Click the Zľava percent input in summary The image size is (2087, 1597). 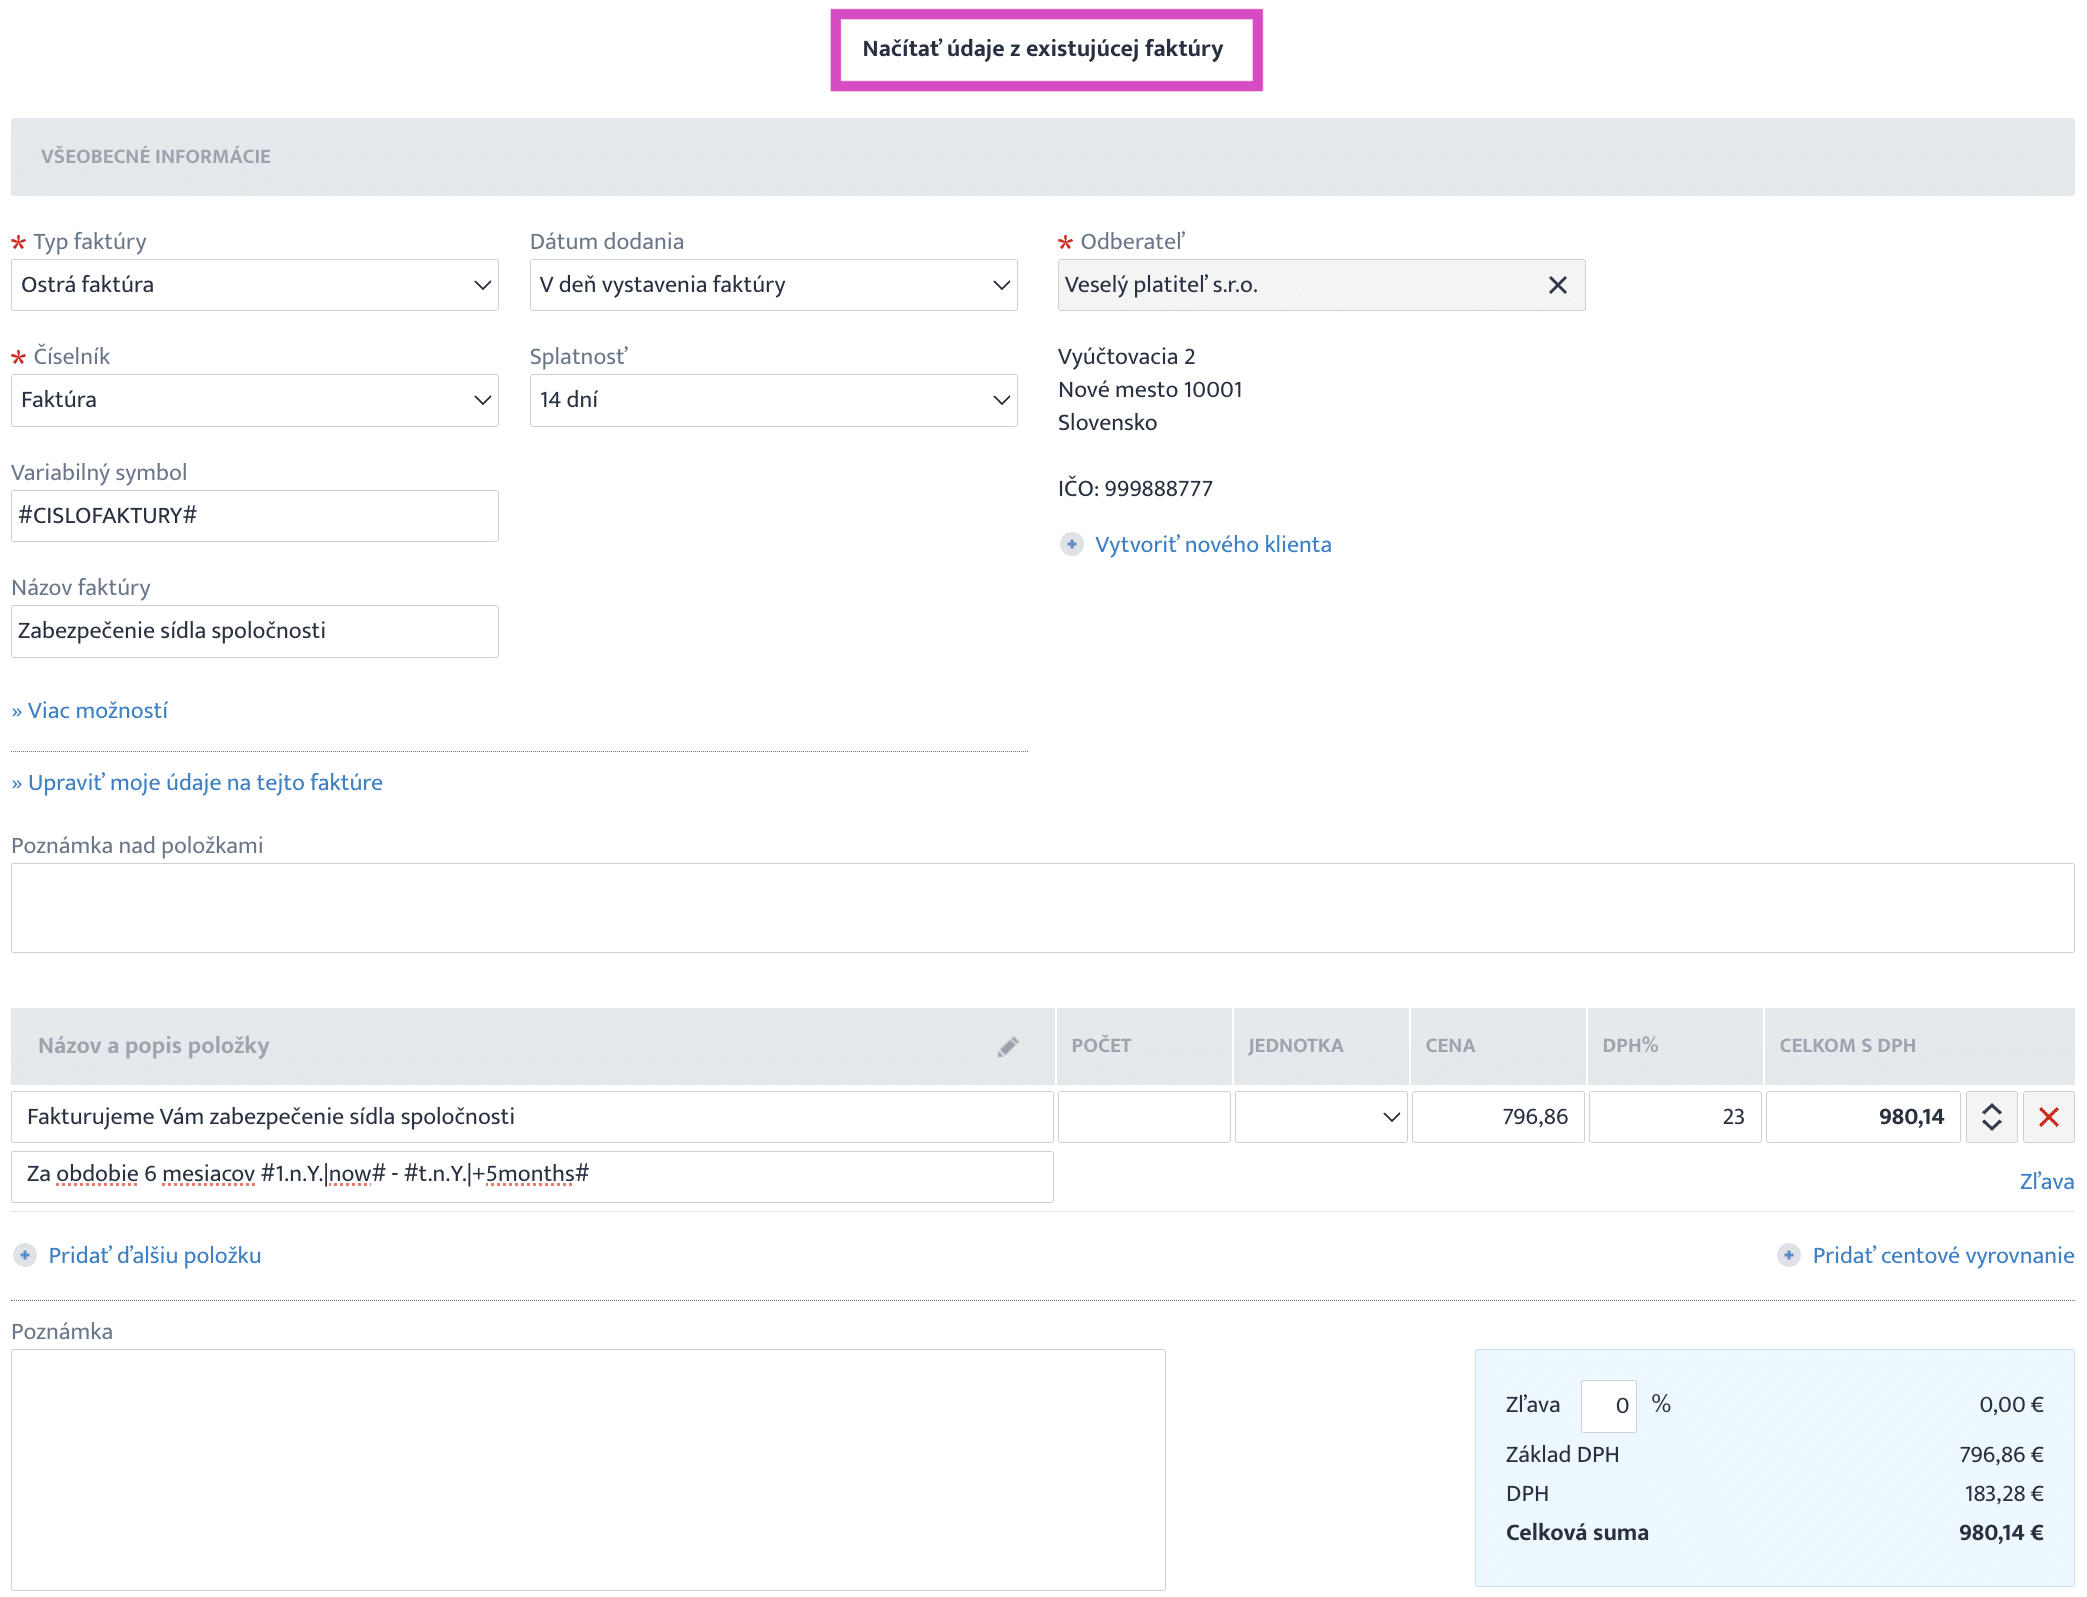tap(1608, 1405)
